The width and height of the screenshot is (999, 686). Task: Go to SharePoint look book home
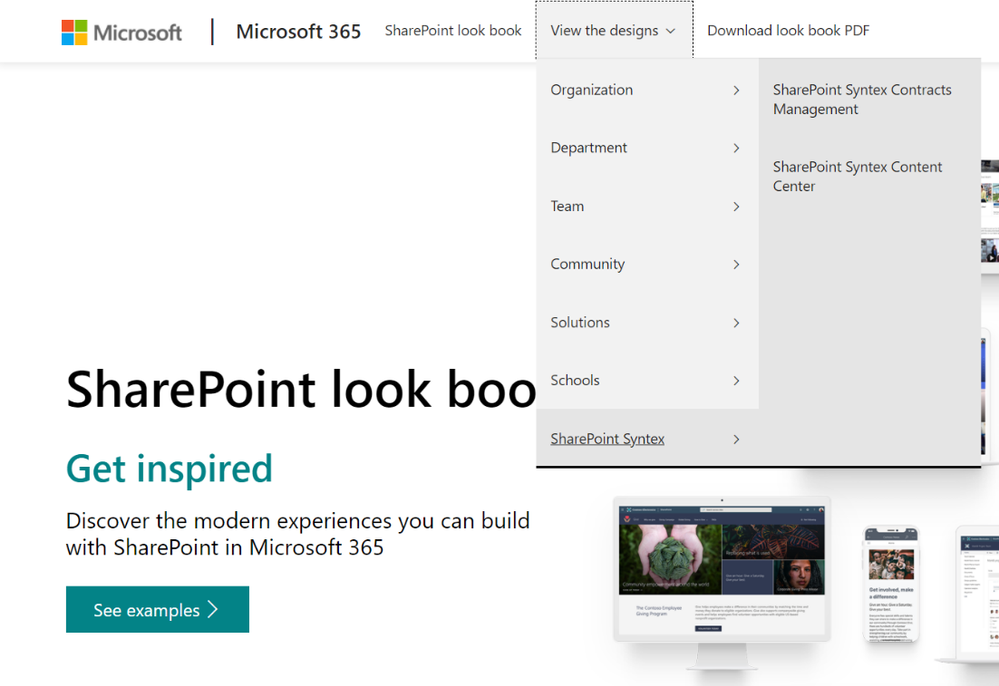(x=453, y=31)
